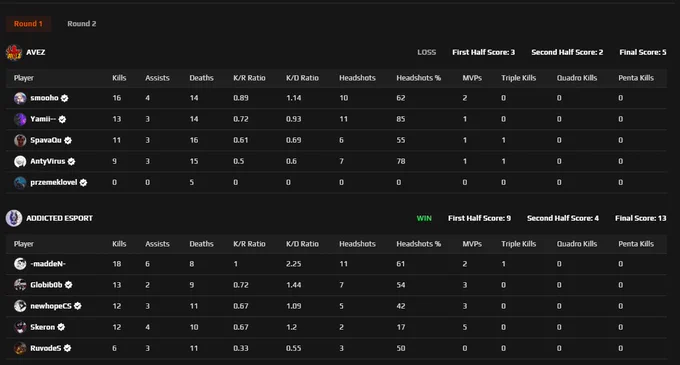Click the verified badge next to Skeron
This screenshot has width=680, height=365.
[61, 327]
